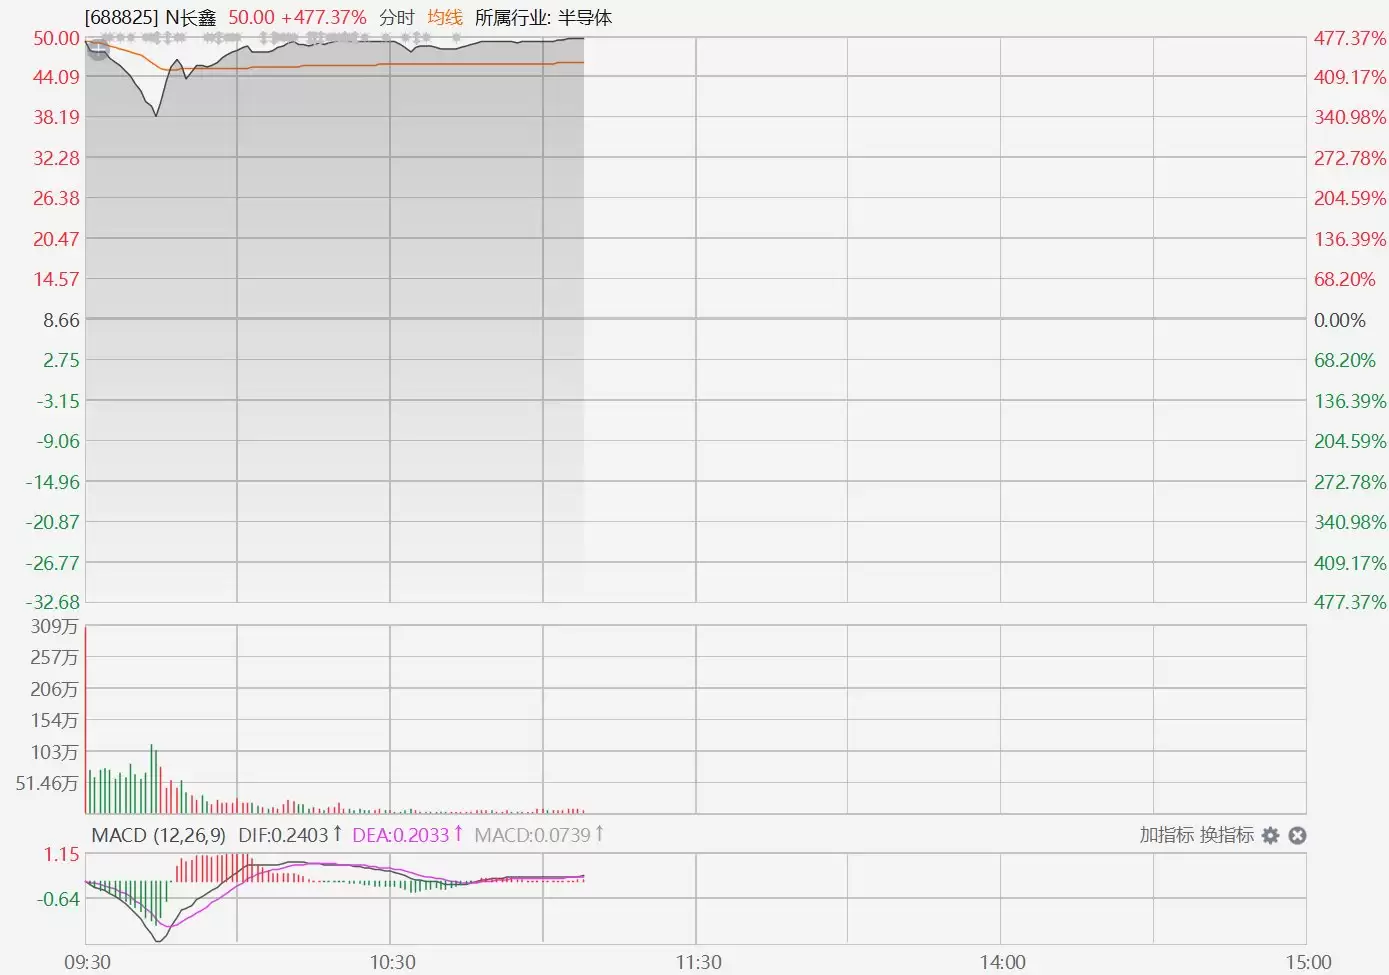Image resolution: width=1389 pixels, height=975 pixels.
Task: Click the stock name N长鑫
Action: point(191,17)
